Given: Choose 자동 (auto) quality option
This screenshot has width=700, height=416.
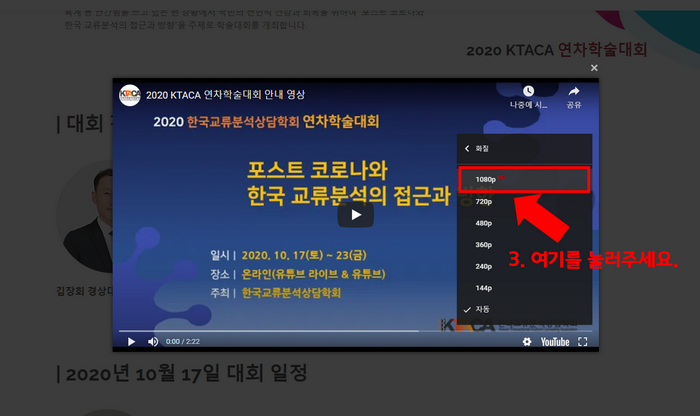Looking at the screenshot, I should coord(525,309).
